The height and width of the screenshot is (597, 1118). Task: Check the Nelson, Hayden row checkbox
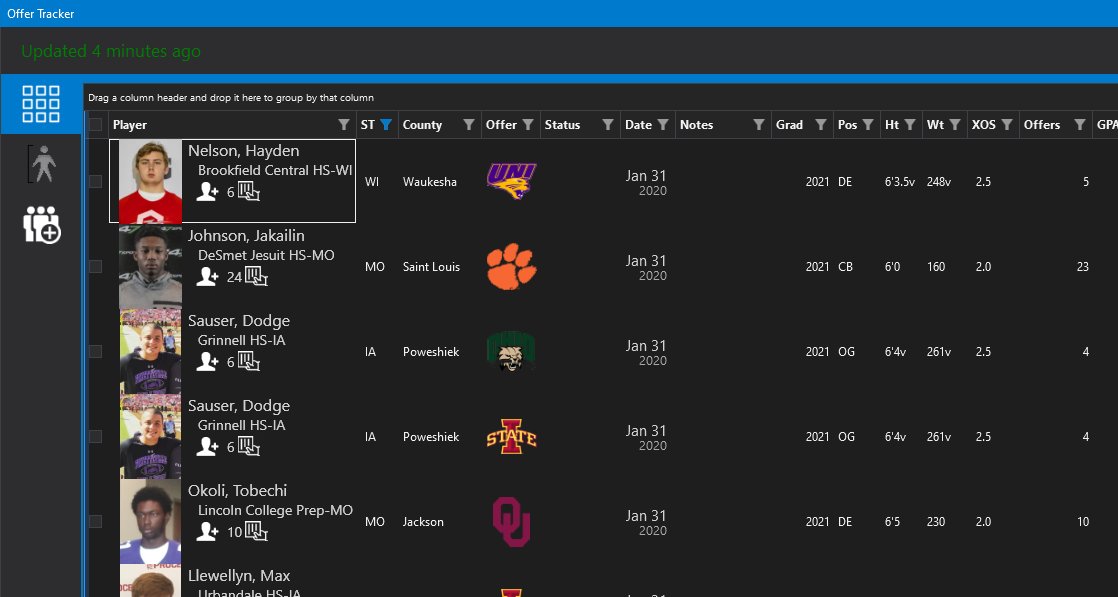coord(96,182)
